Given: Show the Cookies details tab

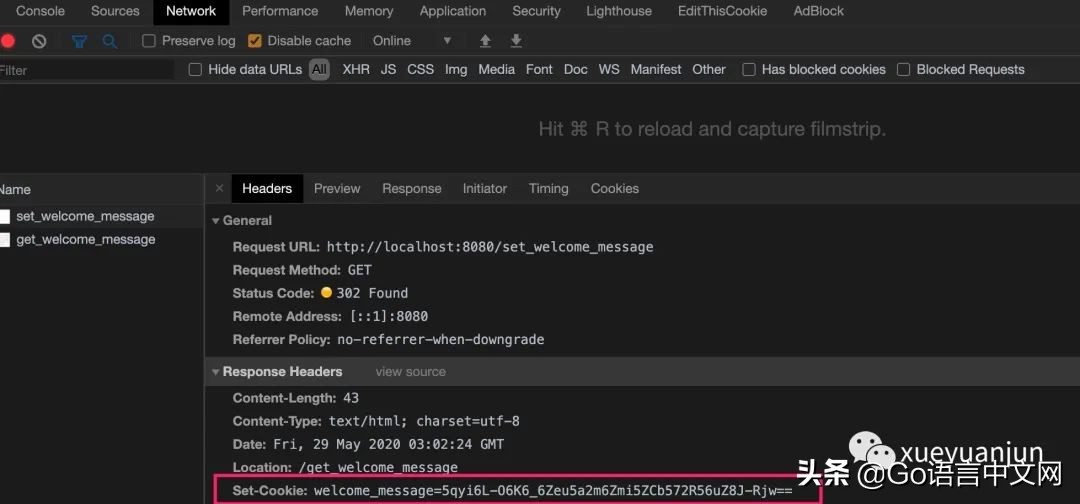Looking at the screenshot, I should point(614,189).
